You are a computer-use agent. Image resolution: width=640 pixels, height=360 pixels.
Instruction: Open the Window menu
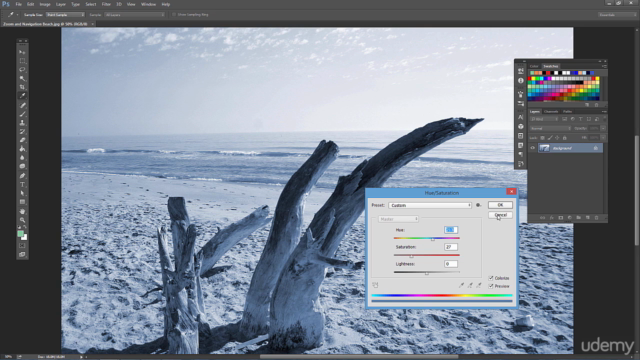pyautogui.click(x=148, y=4)
